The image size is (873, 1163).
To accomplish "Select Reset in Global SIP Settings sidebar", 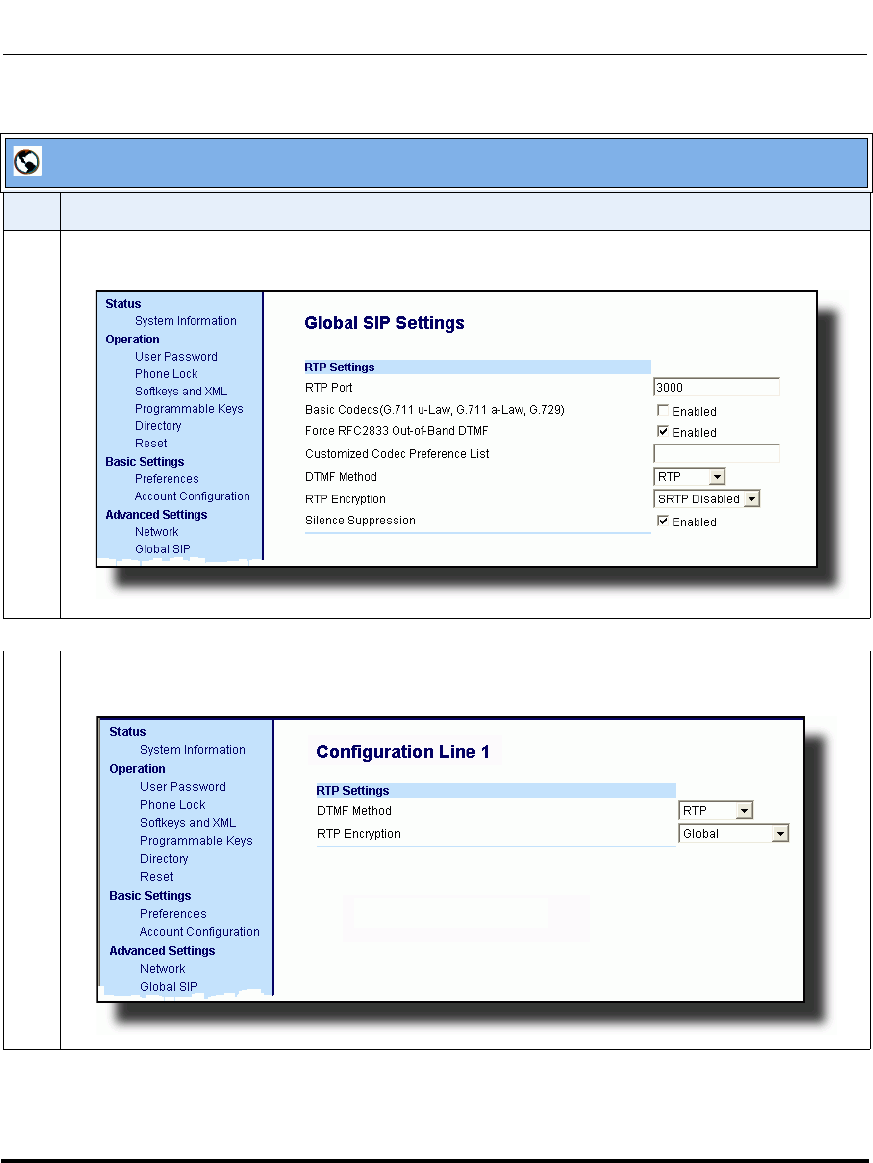I will coord(151,443).
